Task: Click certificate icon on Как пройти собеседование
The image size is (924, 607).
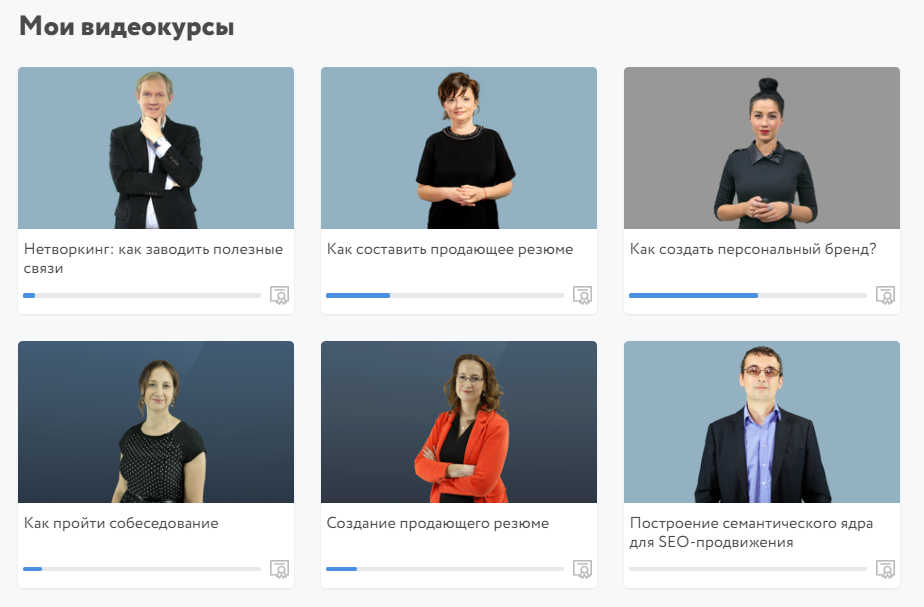Action: tap(279, 569)
